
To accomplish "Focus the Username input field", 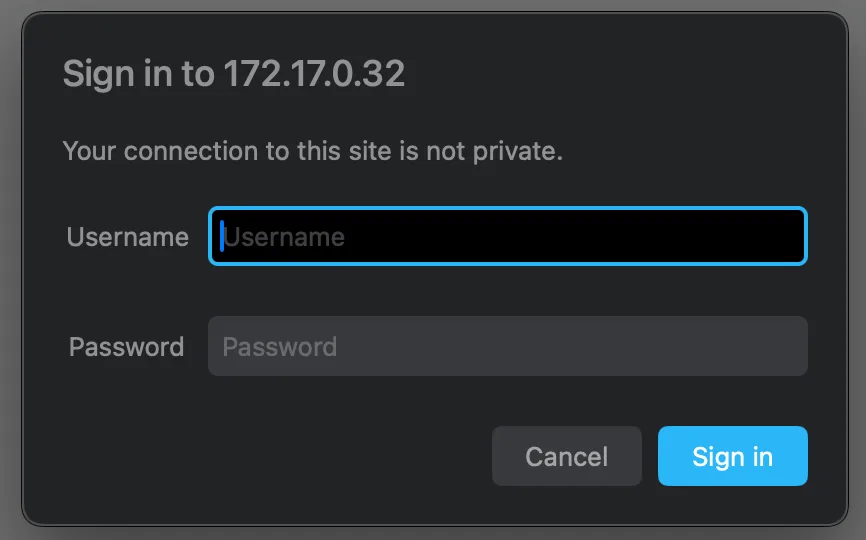I will pyautogui.click(x=508, y=236).
